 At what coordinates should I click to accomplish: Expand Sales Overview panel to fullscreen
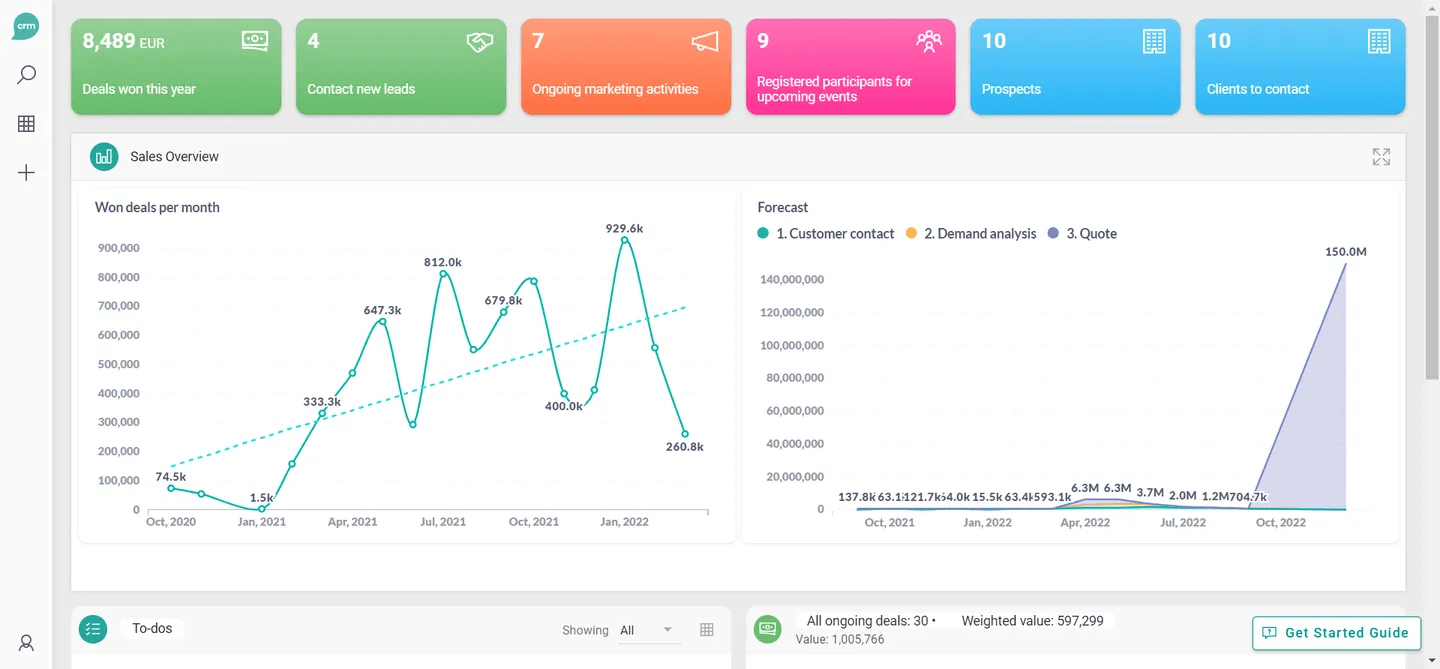coord(1381,157)
